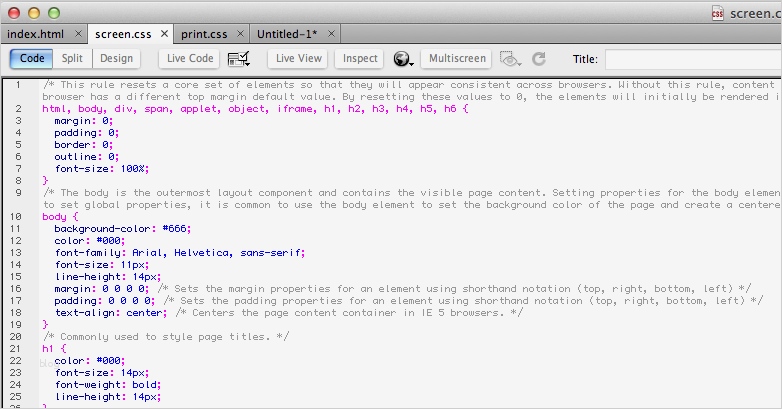Click the 'html, body, div, span' selector line

(x=255, y=109)
